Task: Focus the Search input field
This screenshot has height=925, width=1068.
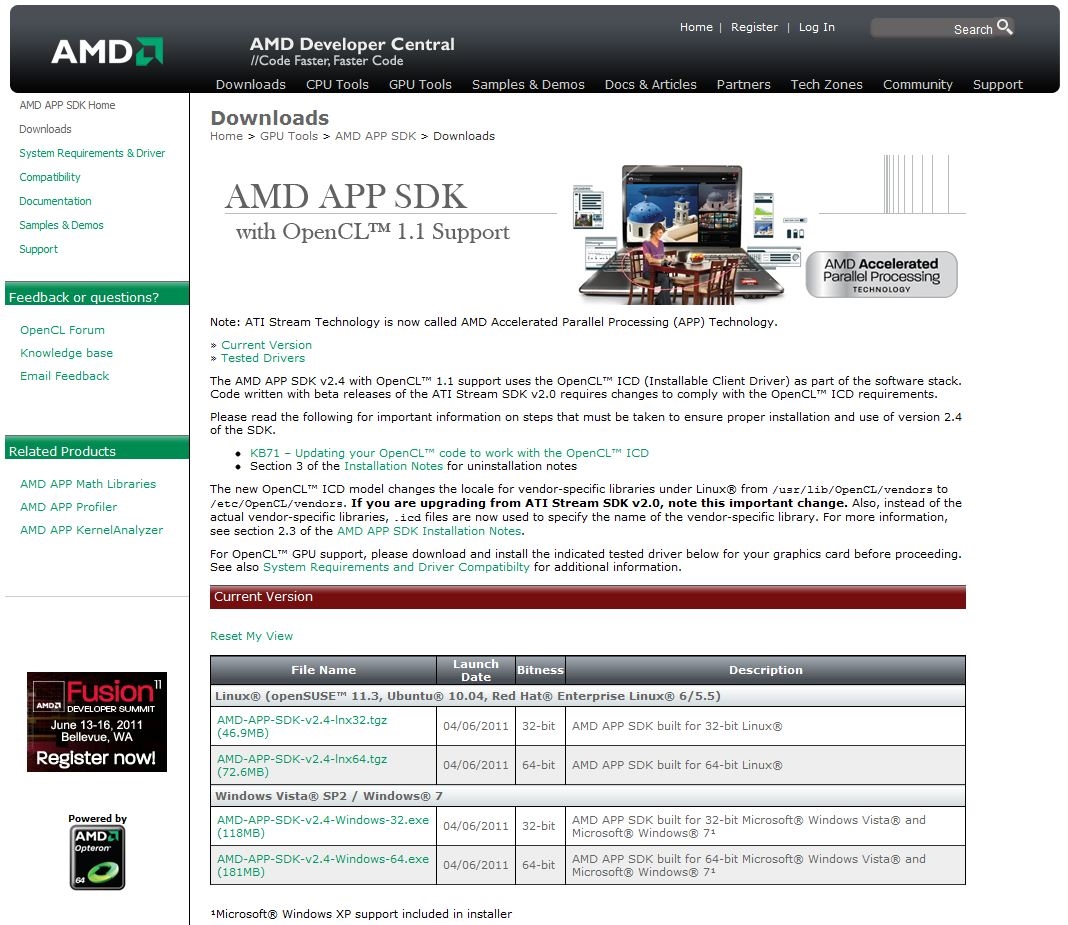Action: click(931, 28)
